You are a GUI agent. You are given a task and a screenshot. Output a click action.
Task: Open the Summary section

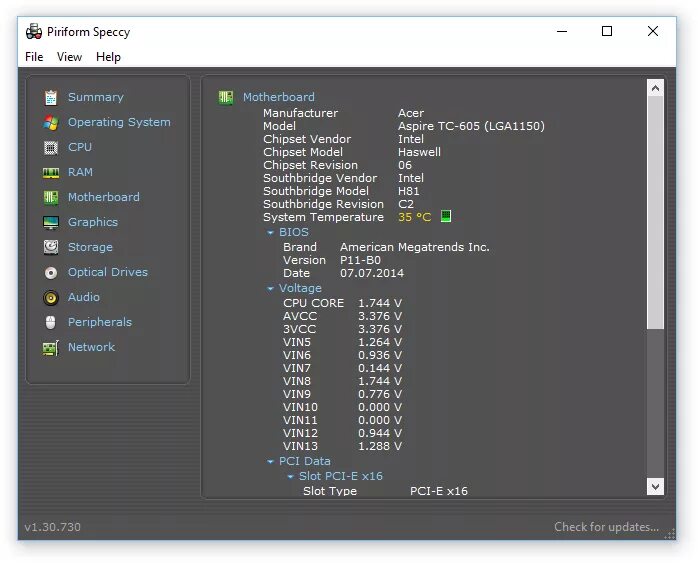96,97
